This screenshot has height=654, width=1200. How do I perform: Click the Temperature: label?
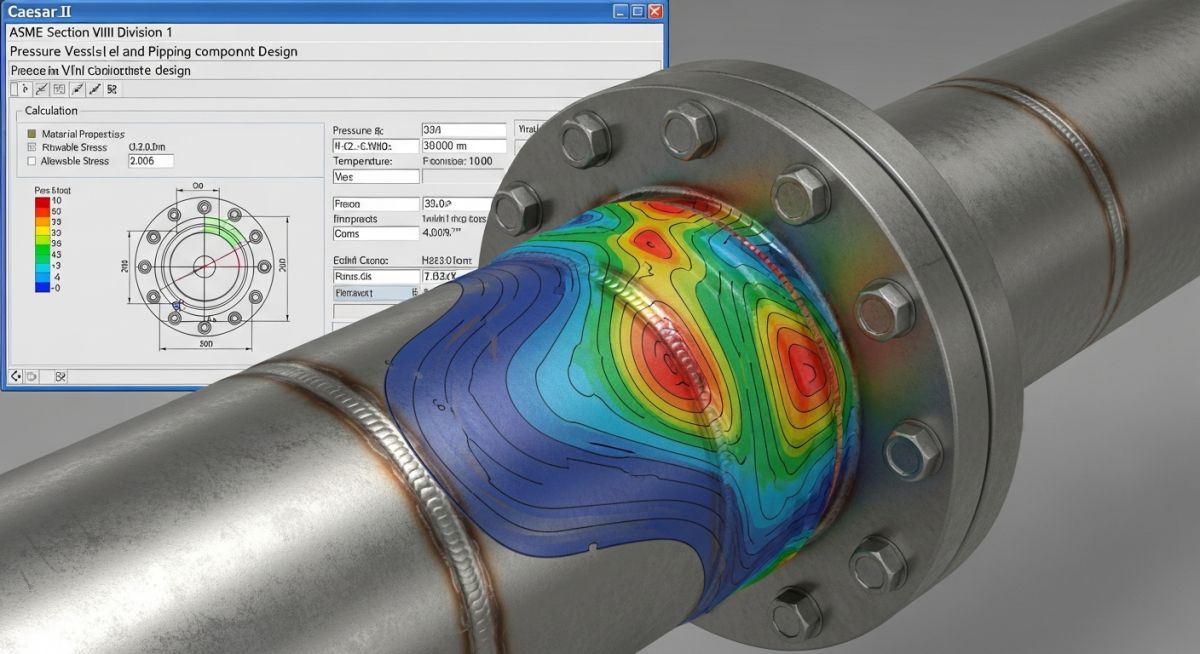tap(363, 161)
